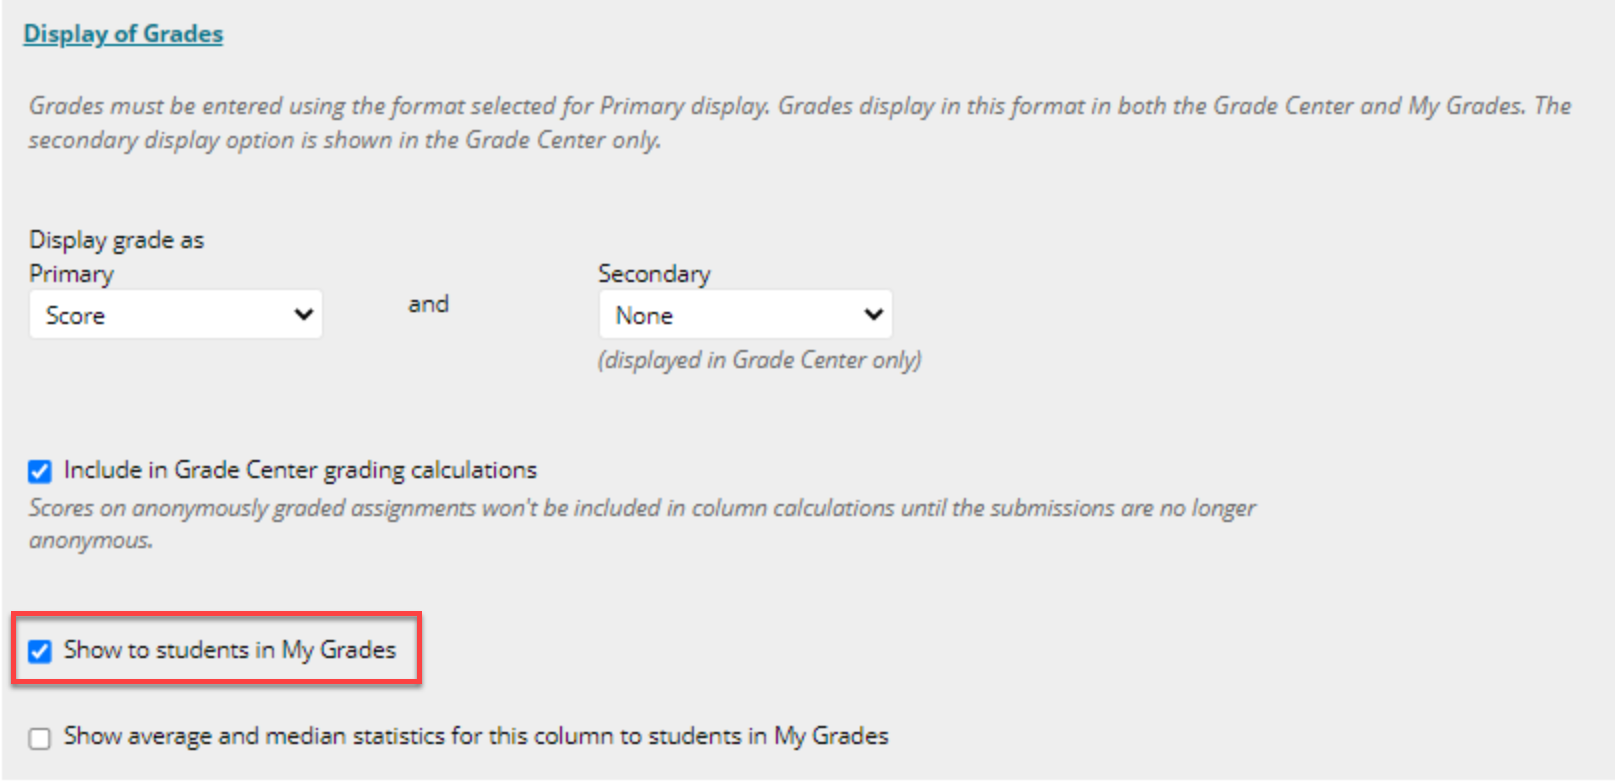This screenshot has height=781, width=1615.
Task: Click the average and median statistics label text
Action: click(476, 736)
